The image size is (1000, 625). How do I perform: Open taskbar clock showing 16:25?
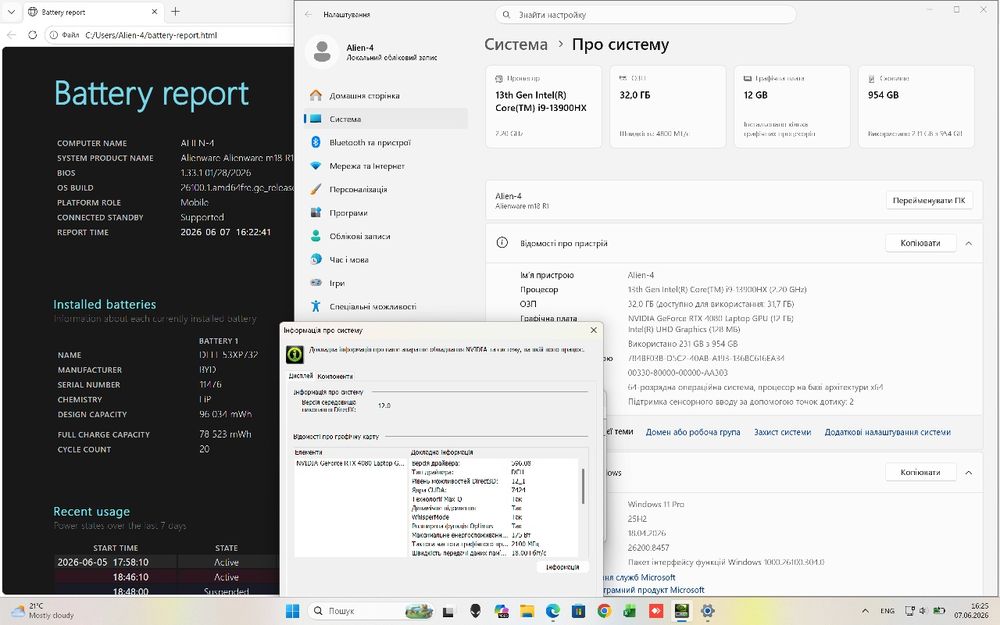pyautogui.click(x=971, y=610)
